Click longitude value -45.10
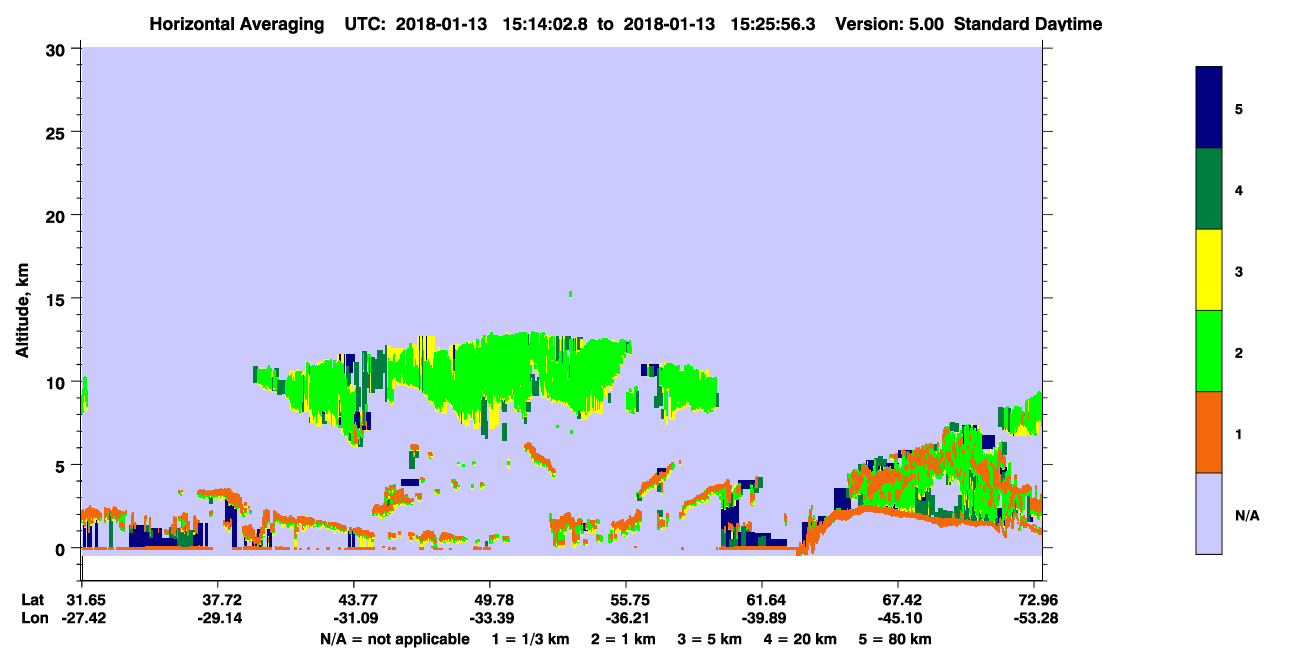The width and height of the screenshot is (1300, 667). pos(898,618)
